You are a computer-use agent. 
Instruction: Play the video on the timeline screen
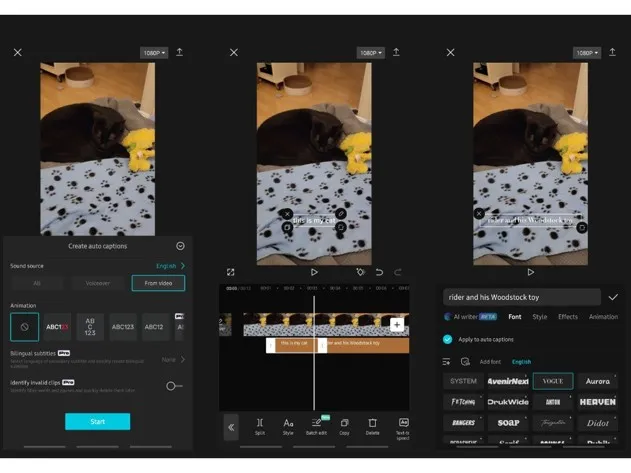pyautogui.click(x=314, y=272)
